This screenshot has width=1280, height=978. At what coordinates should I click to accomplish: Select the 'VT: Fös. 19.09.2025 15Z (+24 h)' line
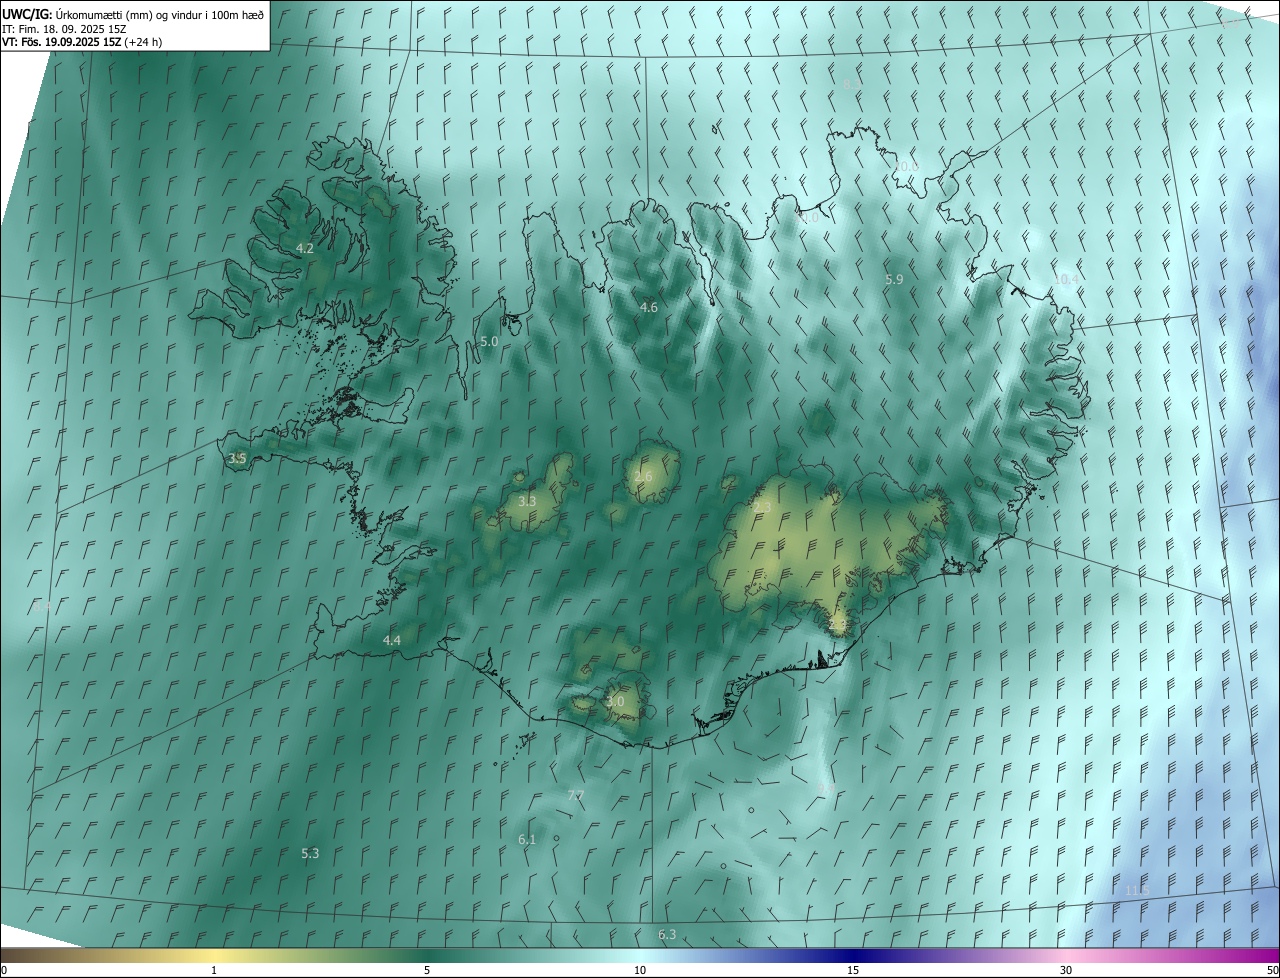[x=82, y=42]
